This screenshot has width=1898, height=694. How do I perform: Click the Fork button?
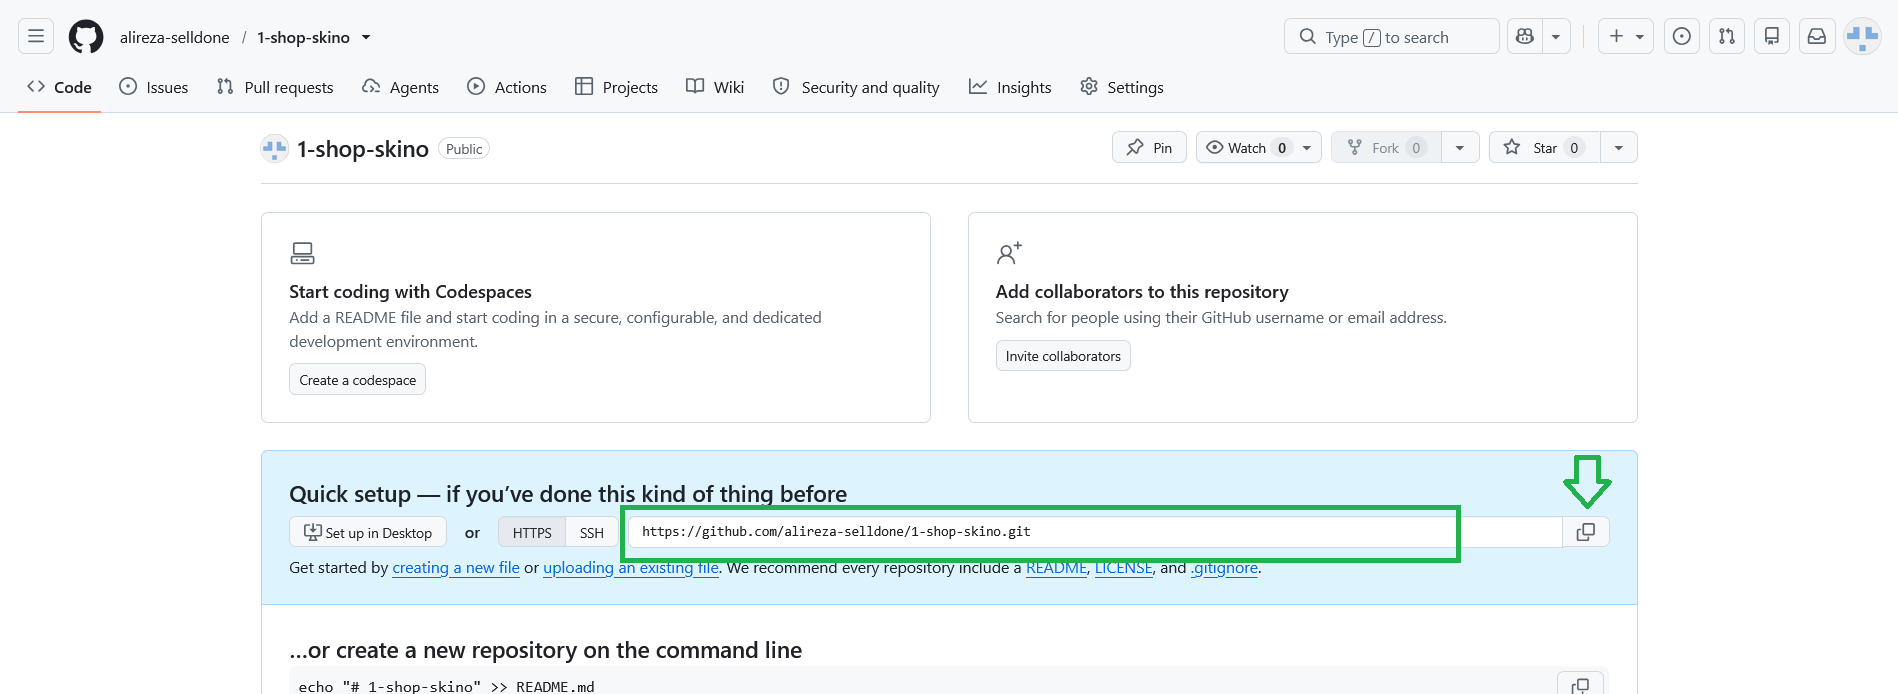click(1386, 147)
